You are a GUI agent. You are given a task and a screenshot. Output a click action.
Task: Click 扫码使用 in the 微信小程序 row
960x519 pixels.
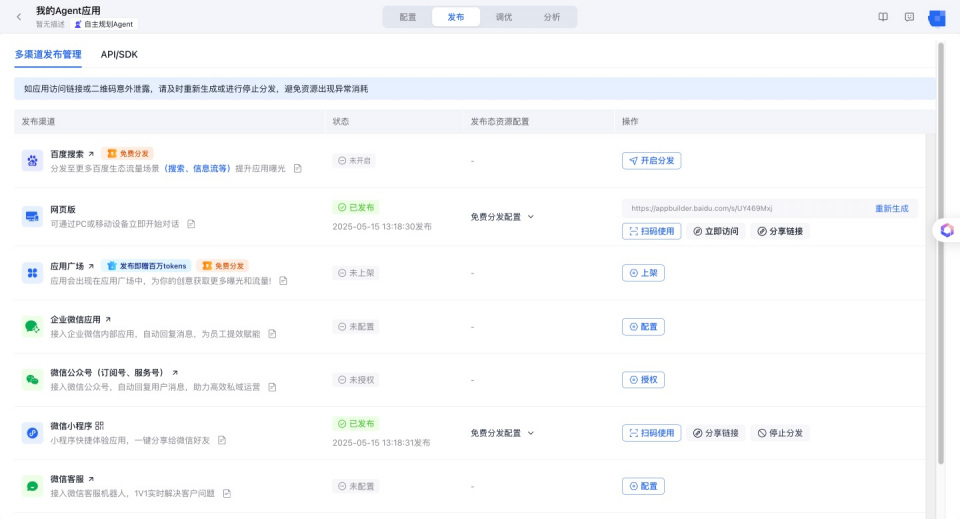pos(651,433)
